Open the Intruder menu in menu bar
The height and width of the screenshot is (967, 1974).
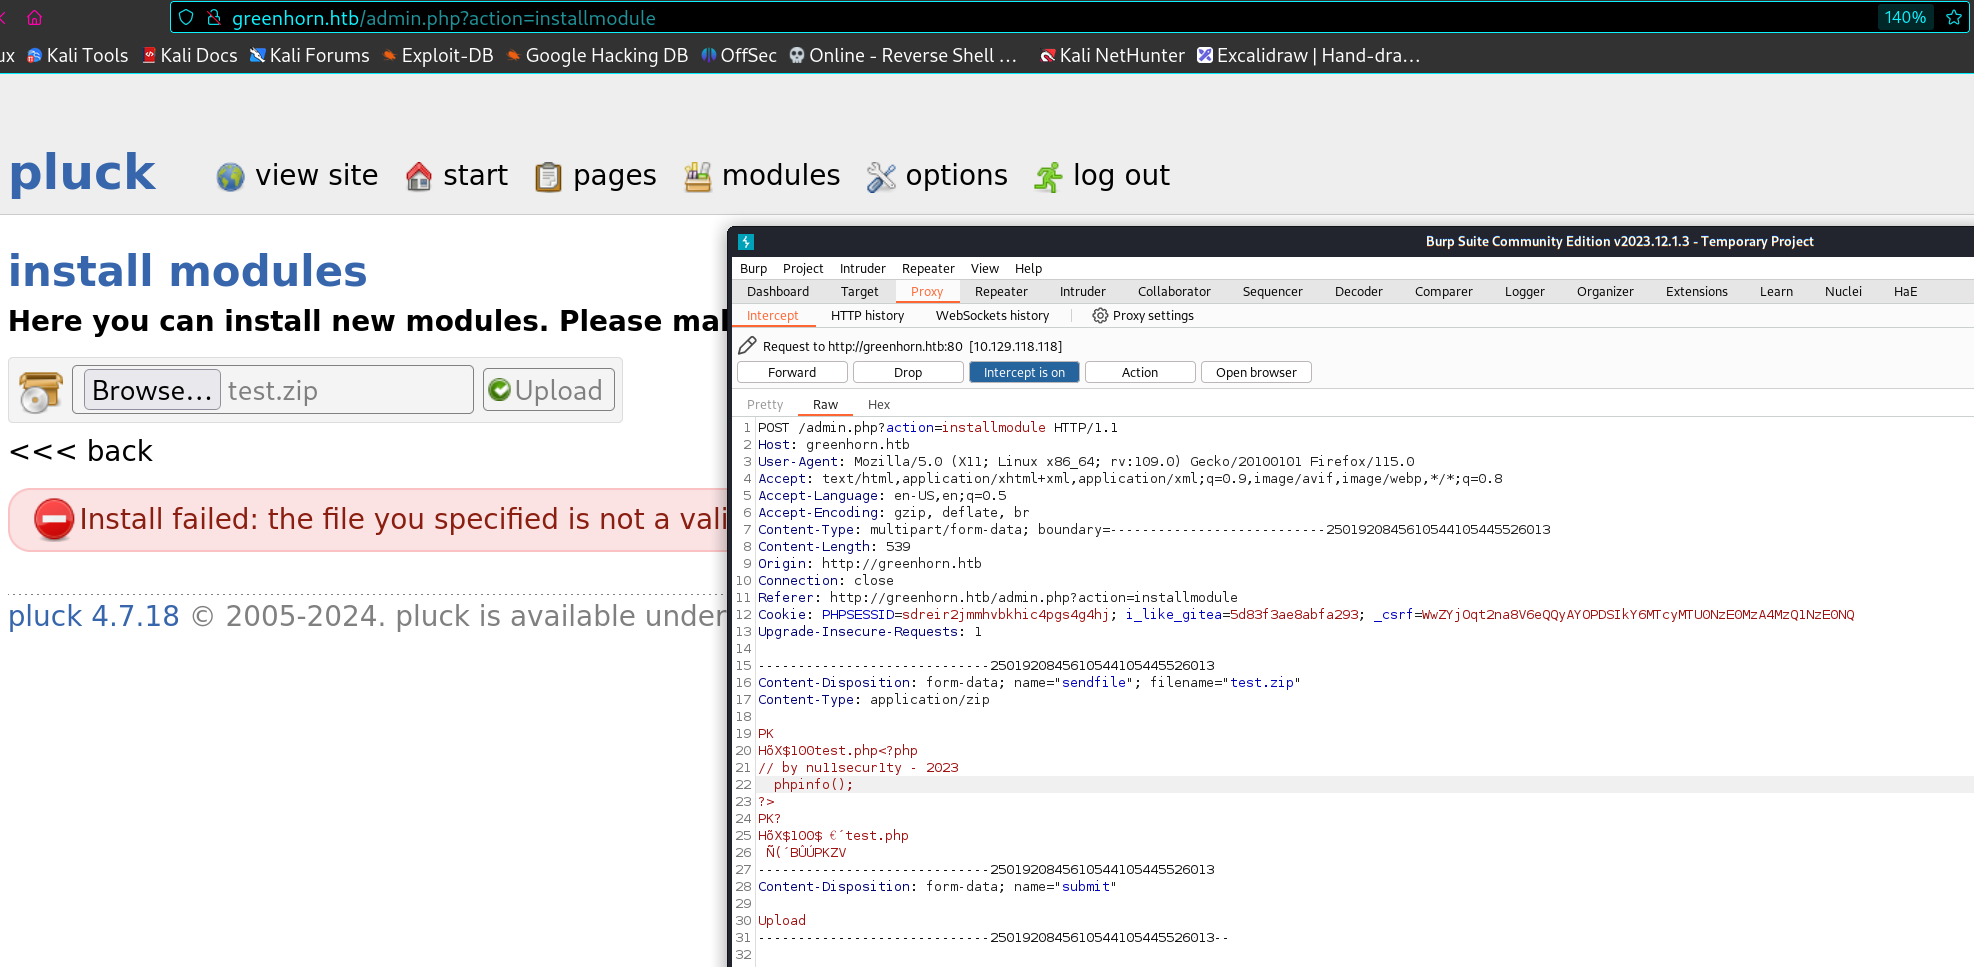(862, 268)
